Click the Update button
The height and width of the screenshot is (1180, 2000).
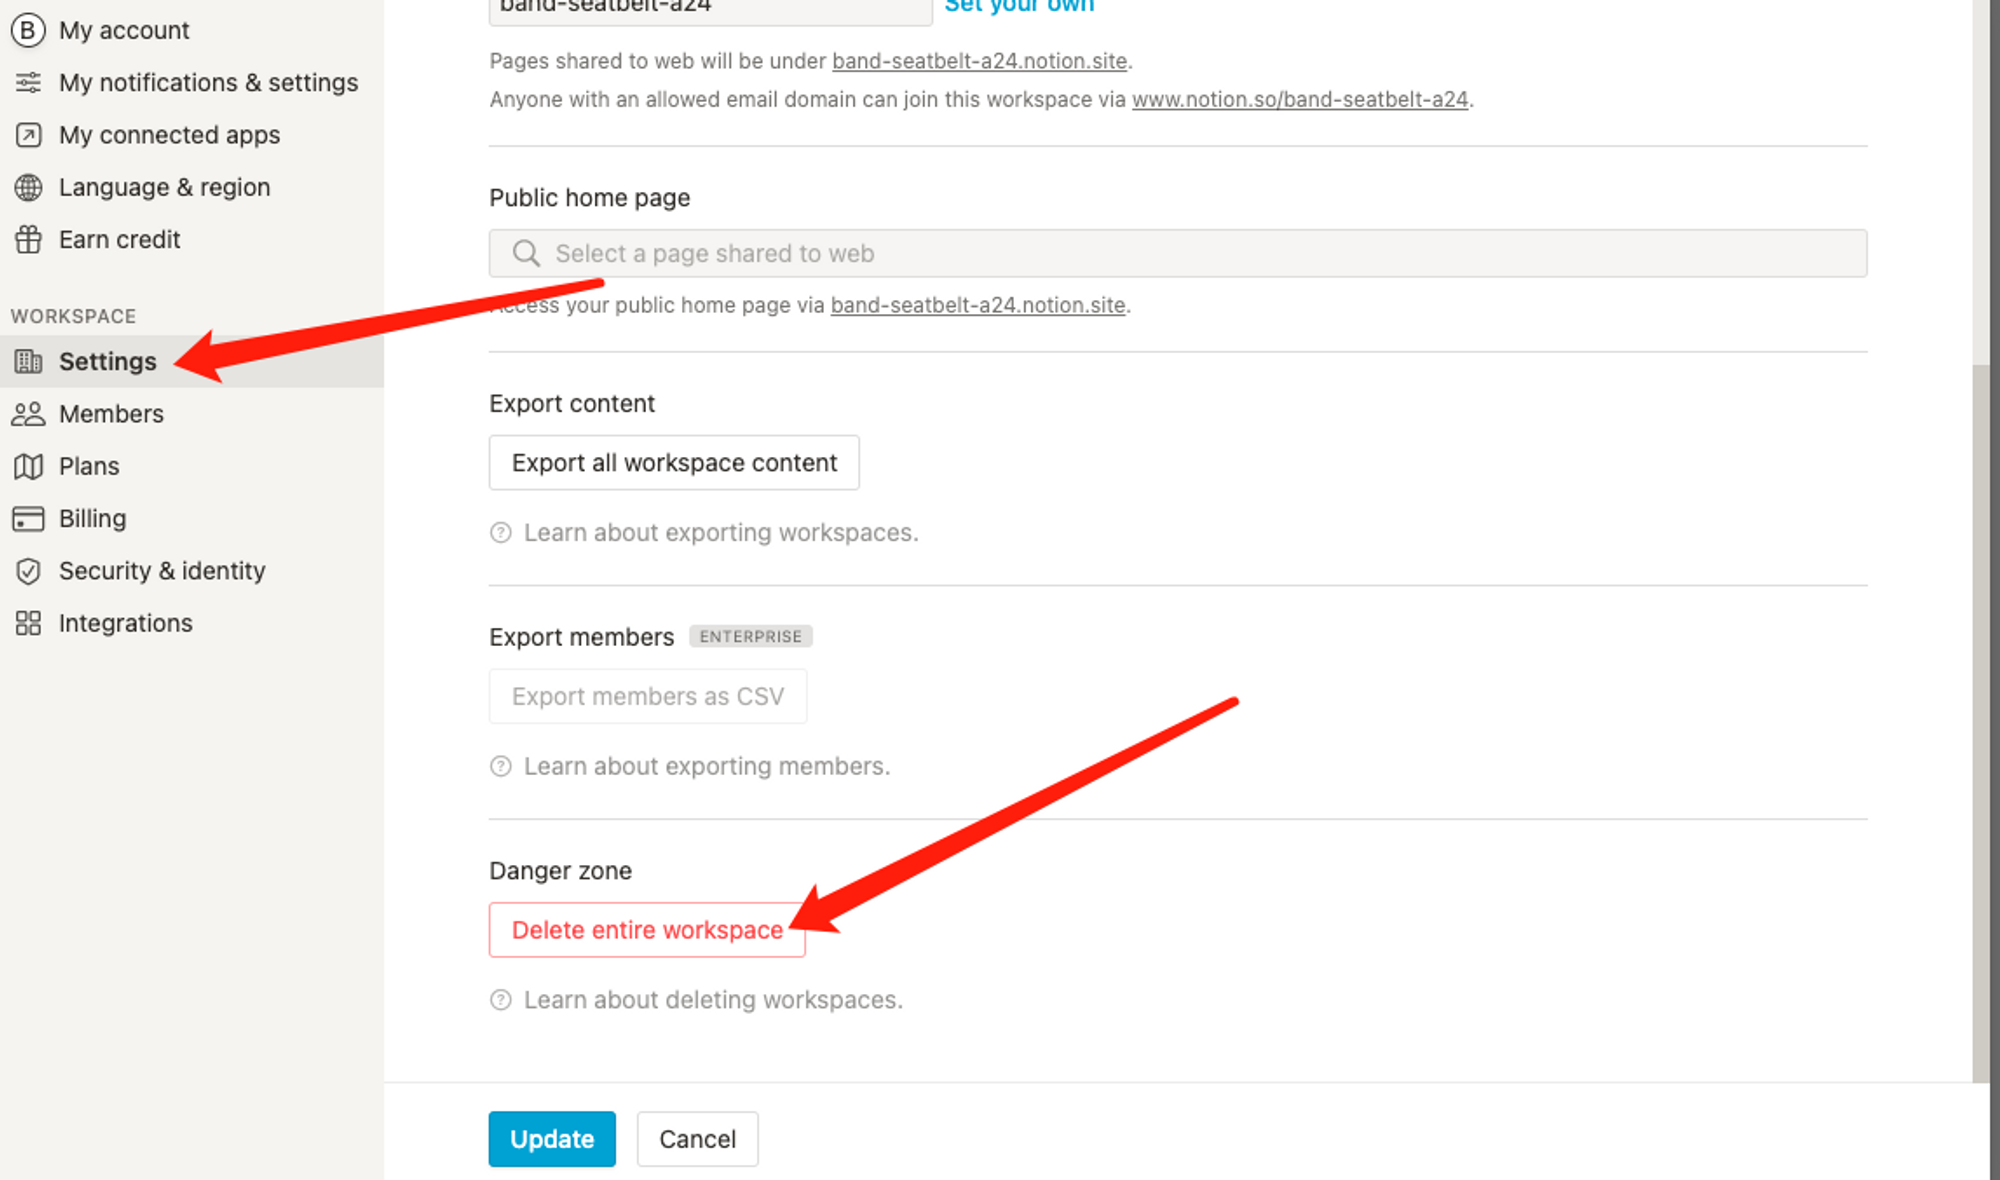tap(551, 1139)
